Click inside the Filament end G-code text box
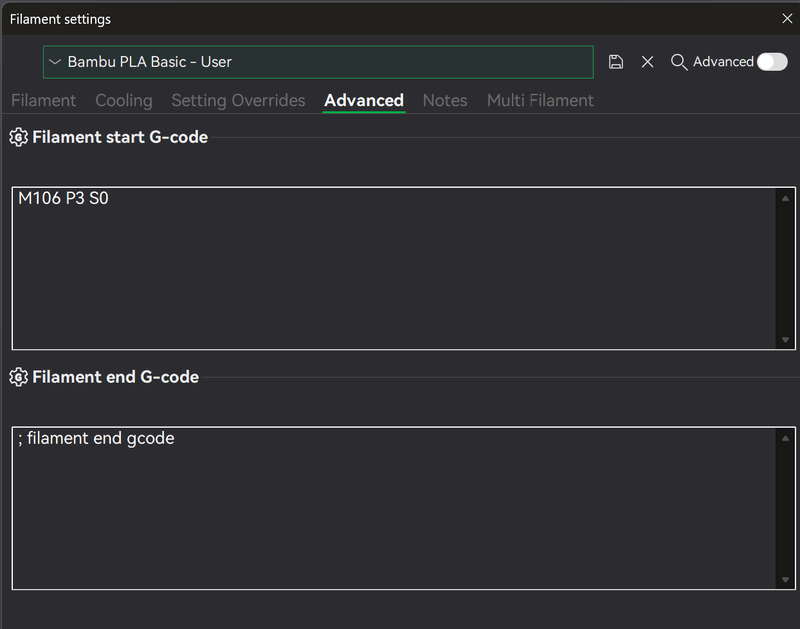Image resolution: width=800 pixels, height=629 pixels. (x=395, y=510)
